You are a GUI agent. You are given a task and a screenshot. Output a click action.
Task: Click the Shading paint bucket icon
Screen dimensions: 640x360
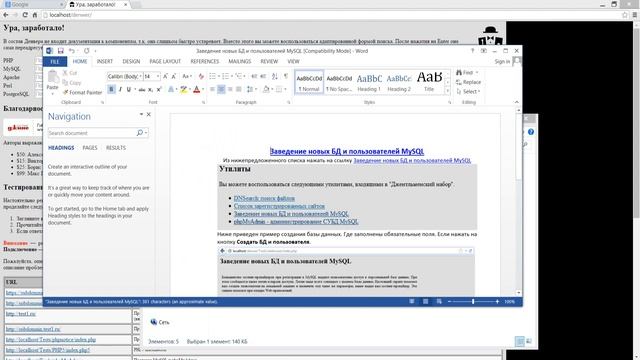pyautogui.click(x=266, y=89)
